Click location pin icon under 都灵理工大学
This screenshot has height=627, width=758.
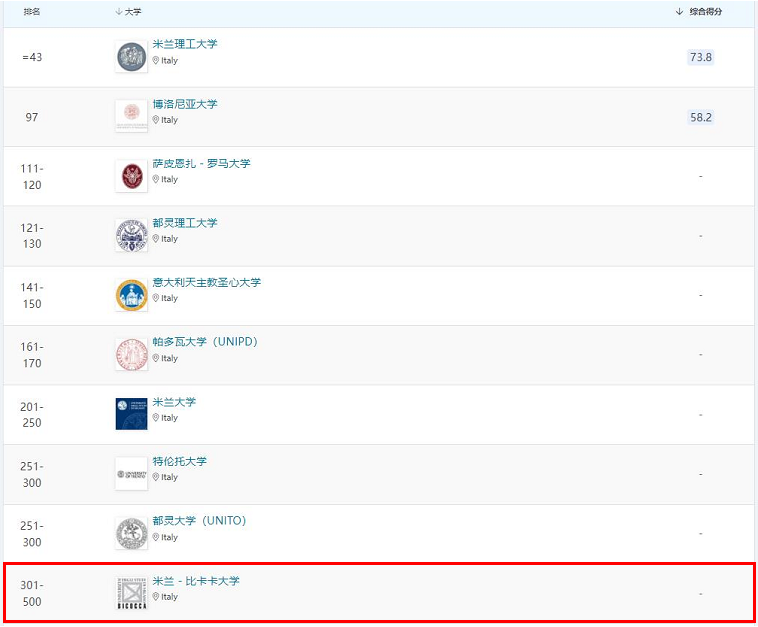(156, 238)
